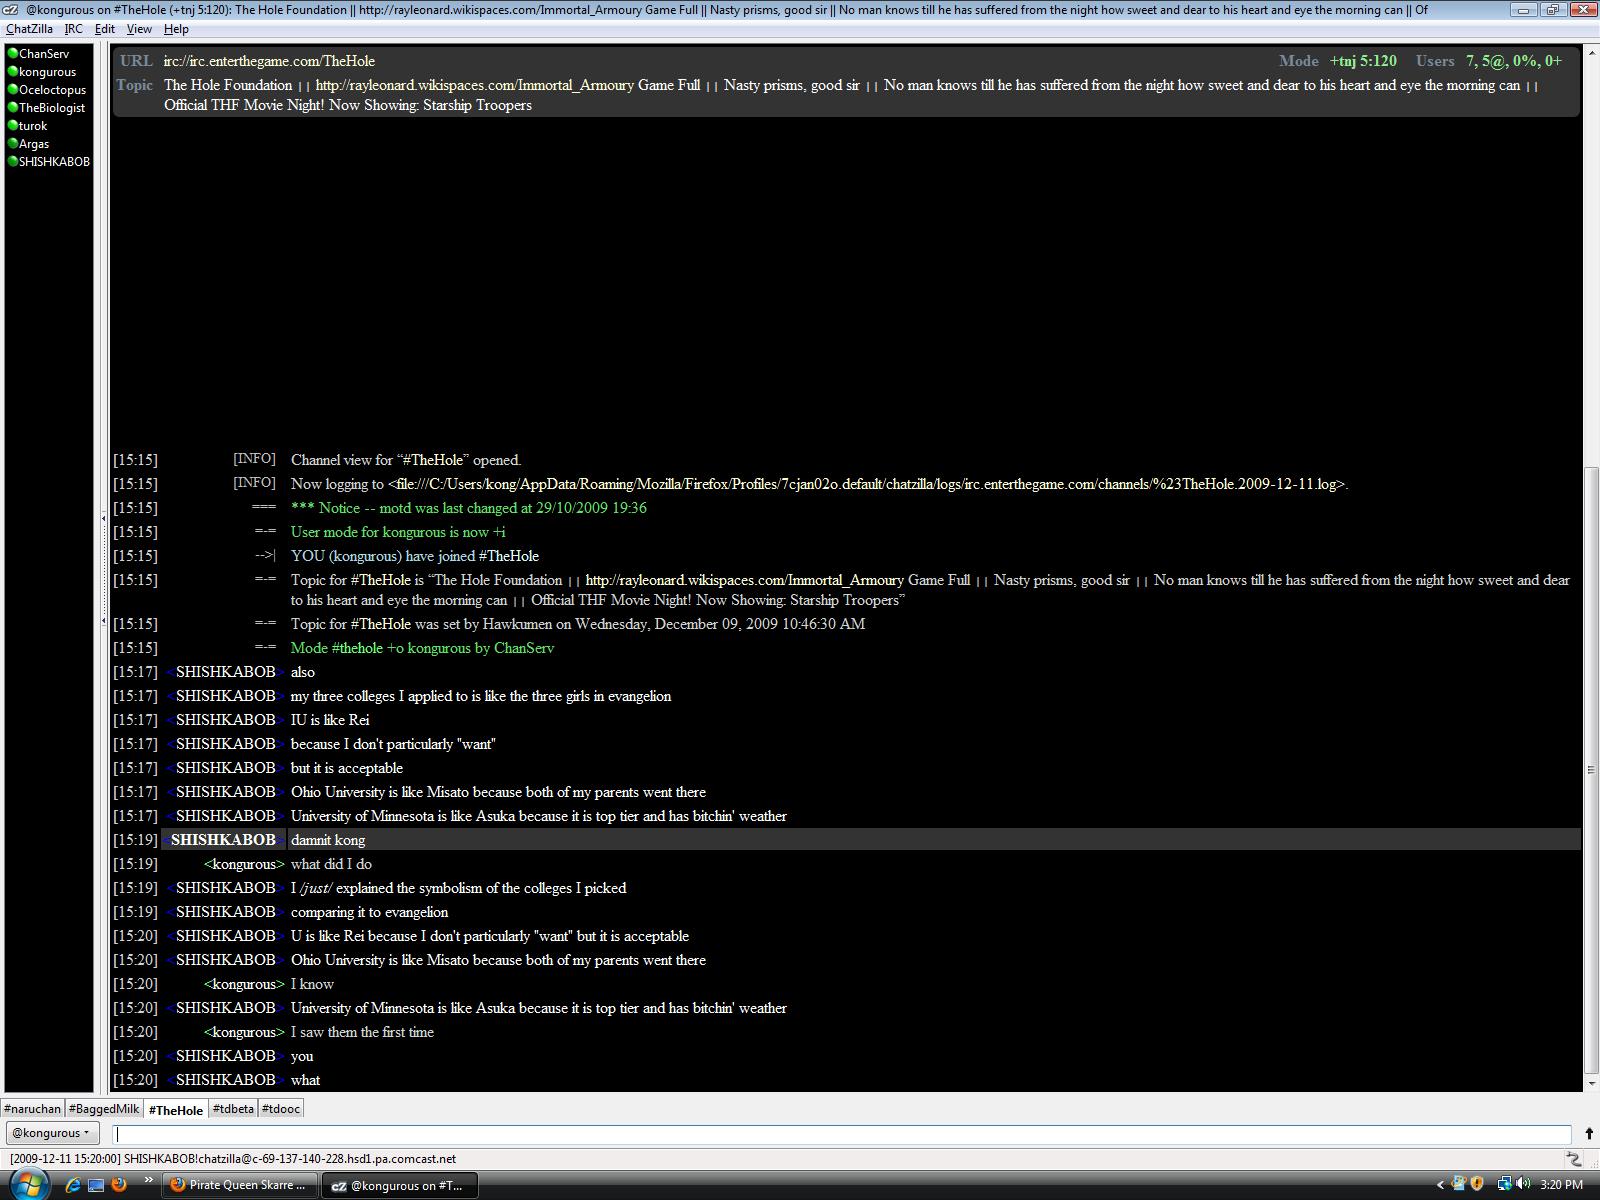Open the Edit menu
The height and width of the screenshot is (1200, 1600).
tap(104, 29)
